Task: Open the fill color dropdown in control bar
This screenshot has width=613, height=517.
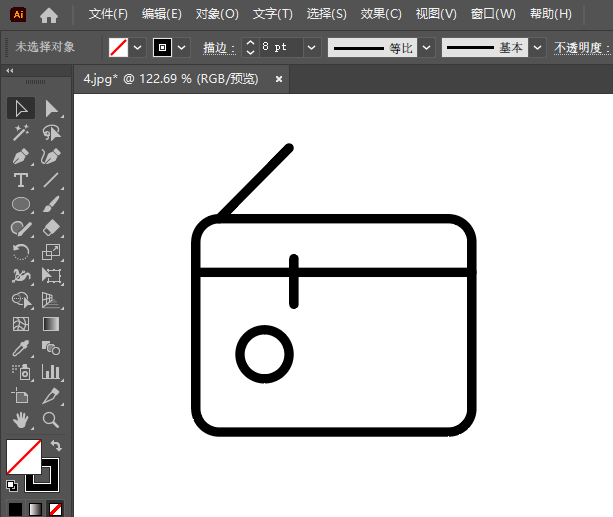Action: click(137, 48)
